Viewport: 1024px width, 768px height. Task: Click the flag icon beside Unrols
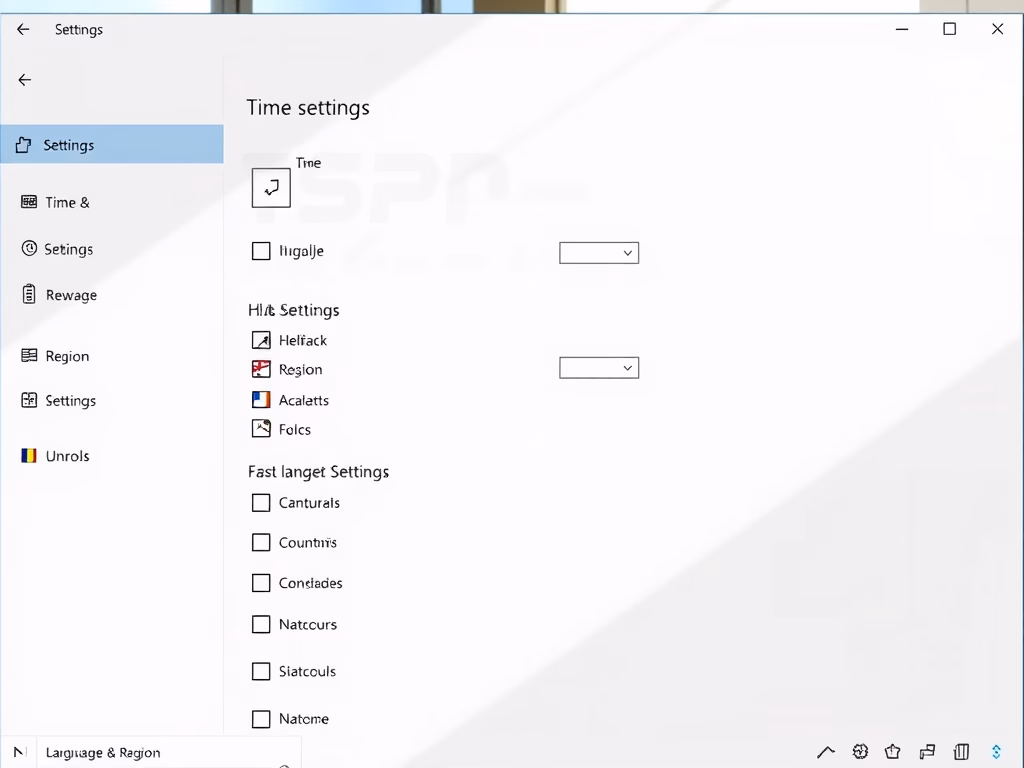(x=29, y=455)
